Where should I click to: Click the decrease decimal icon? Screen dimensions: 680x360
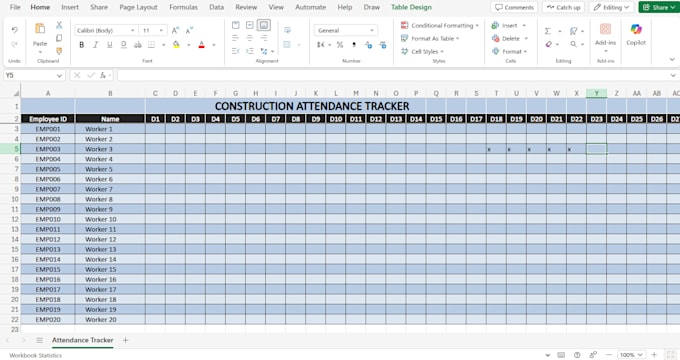[x=382, y=45]
